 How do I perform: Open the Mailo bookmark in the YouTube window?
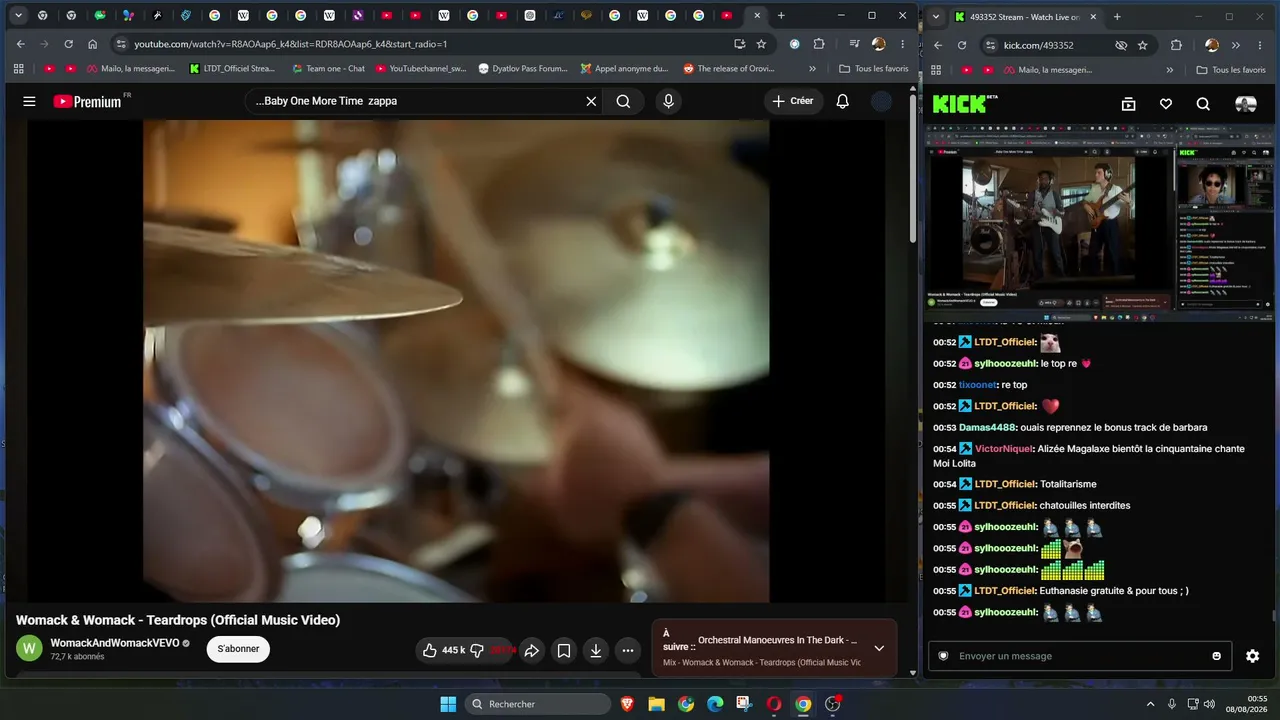click(129, 69)
